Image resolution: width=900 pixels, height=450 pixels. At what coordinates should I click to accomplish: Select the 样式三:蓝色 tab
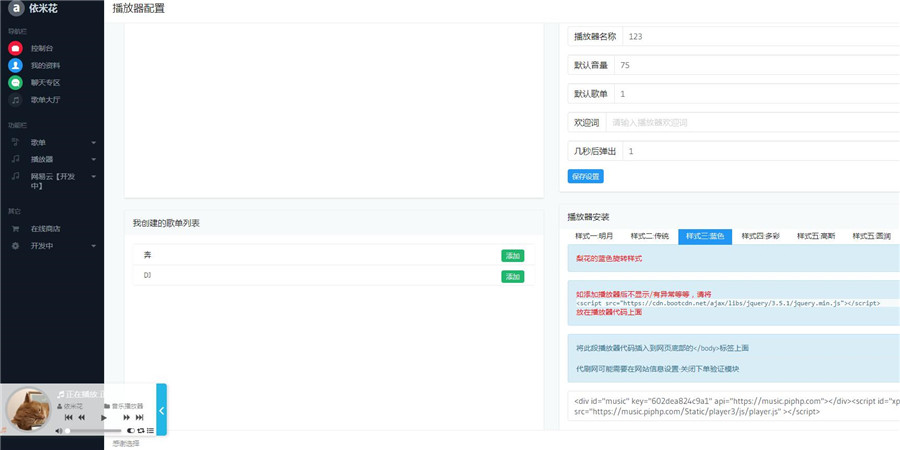705,236
